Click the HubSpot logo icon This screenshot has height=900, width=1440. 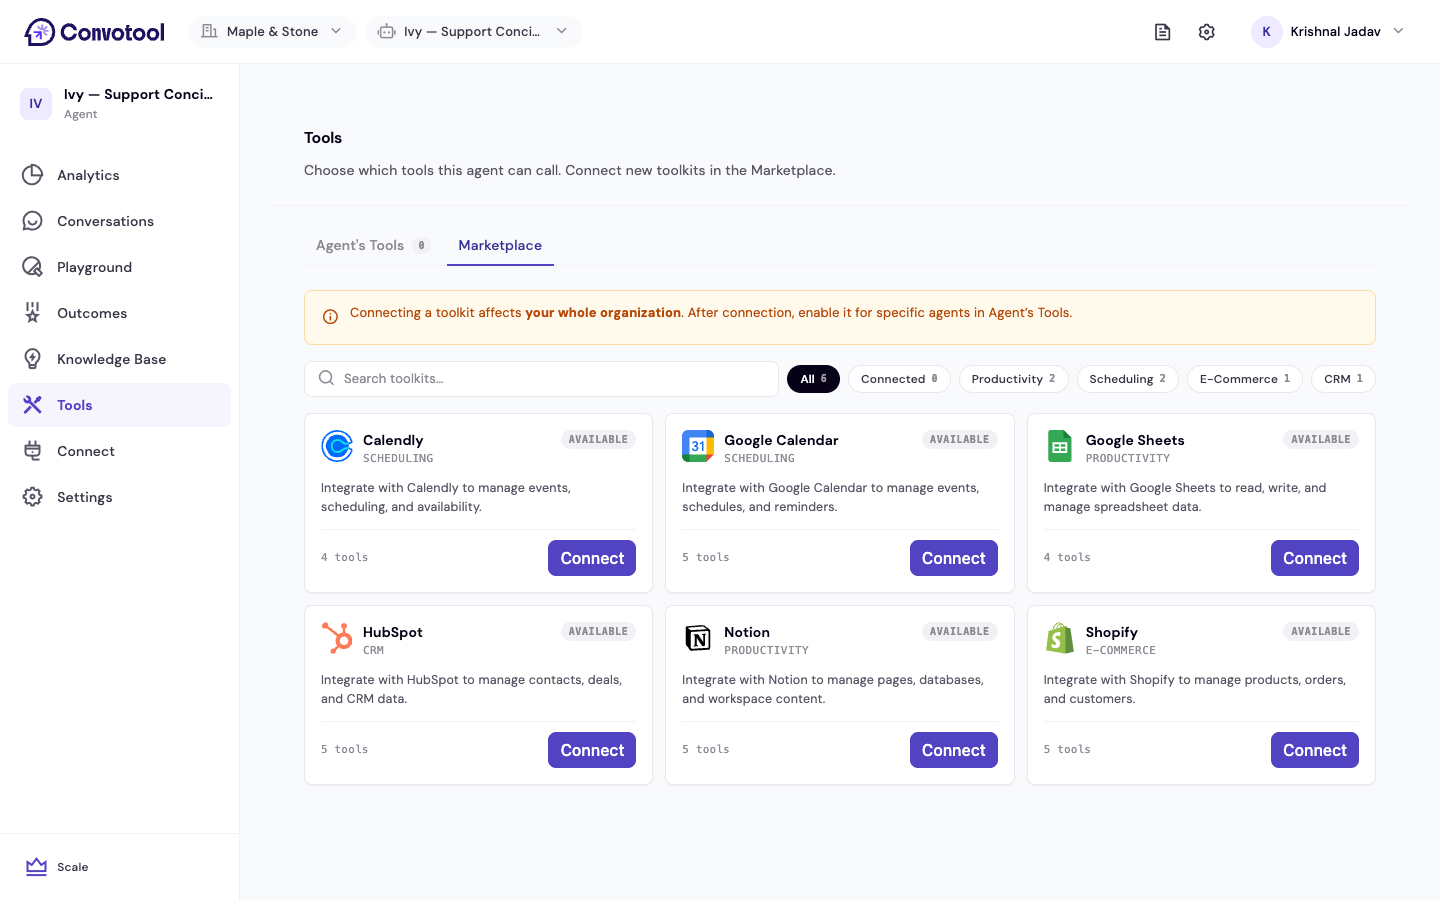point(337,638)
